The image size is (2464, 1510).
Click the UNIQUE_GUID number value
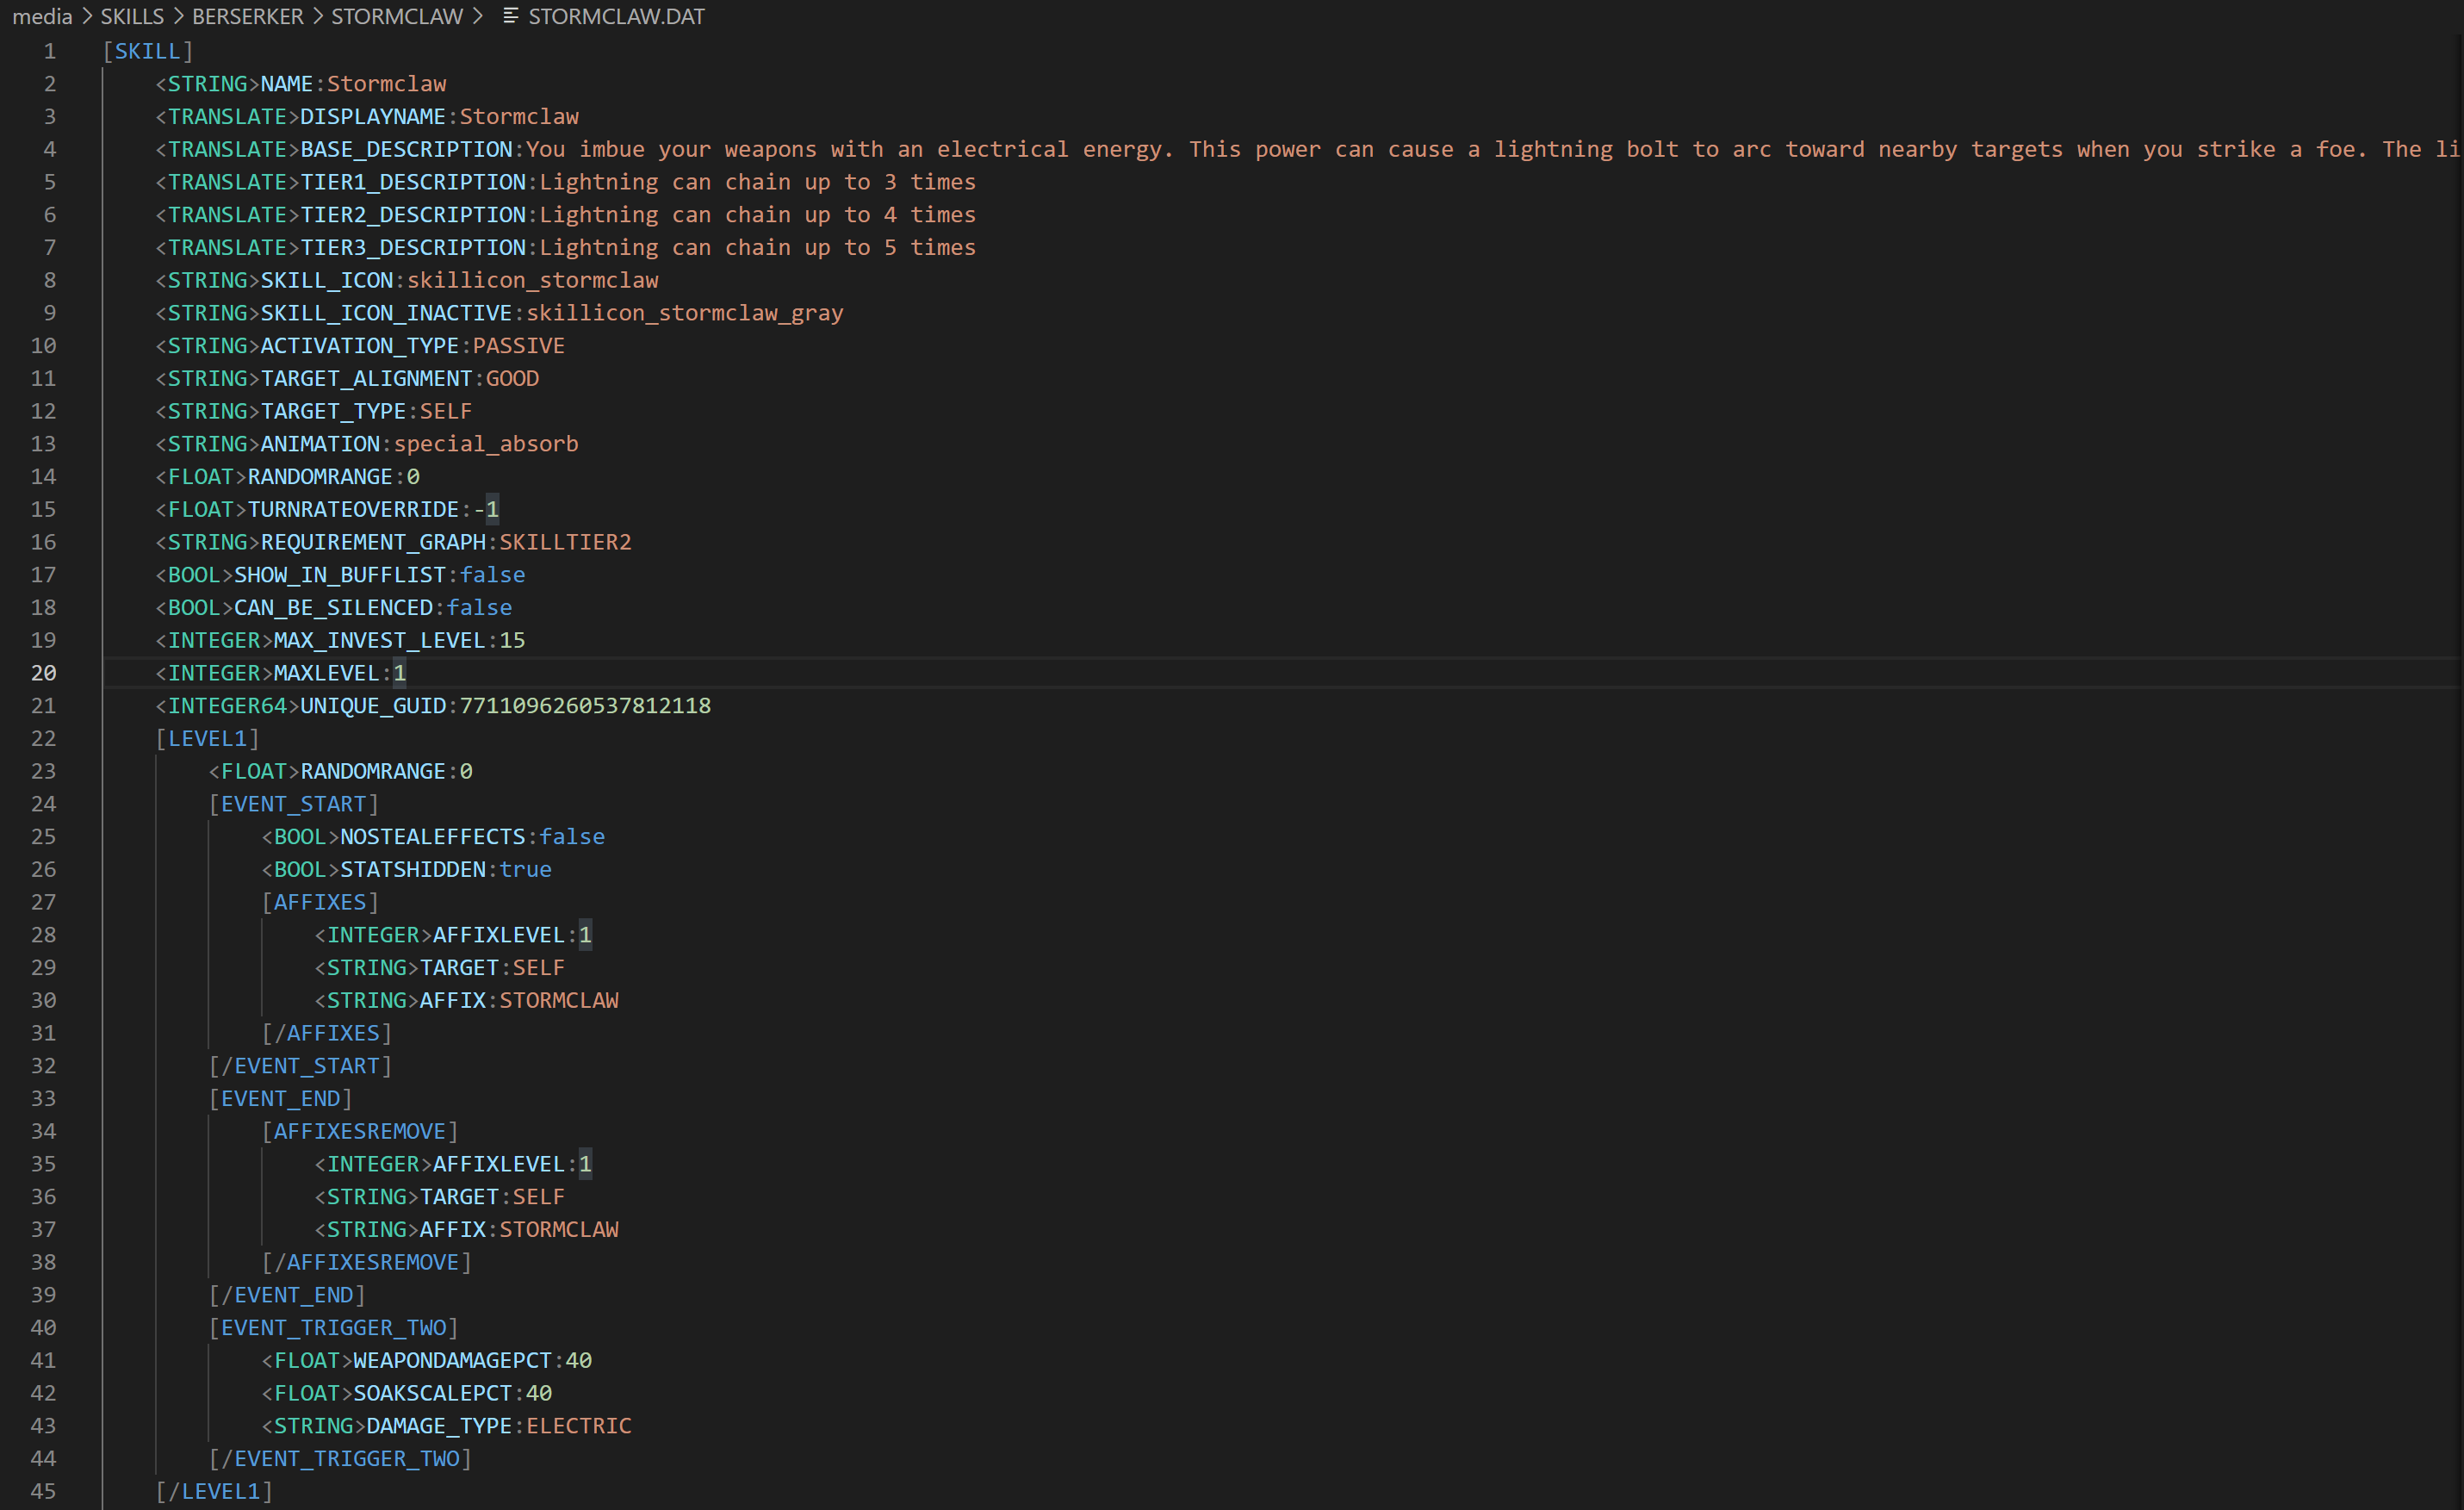tap(585, 706)
